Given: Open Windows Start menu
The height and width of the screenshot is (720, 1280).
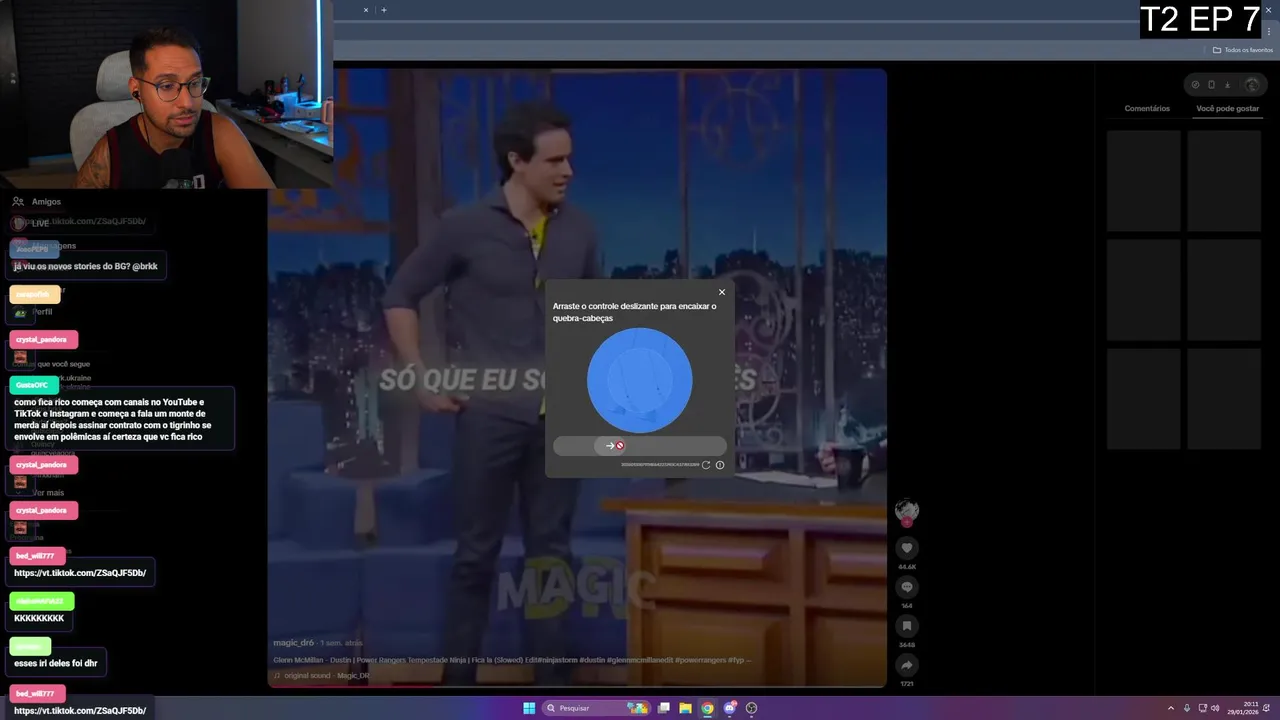Looking at the screenshot, I should [529, 708].
